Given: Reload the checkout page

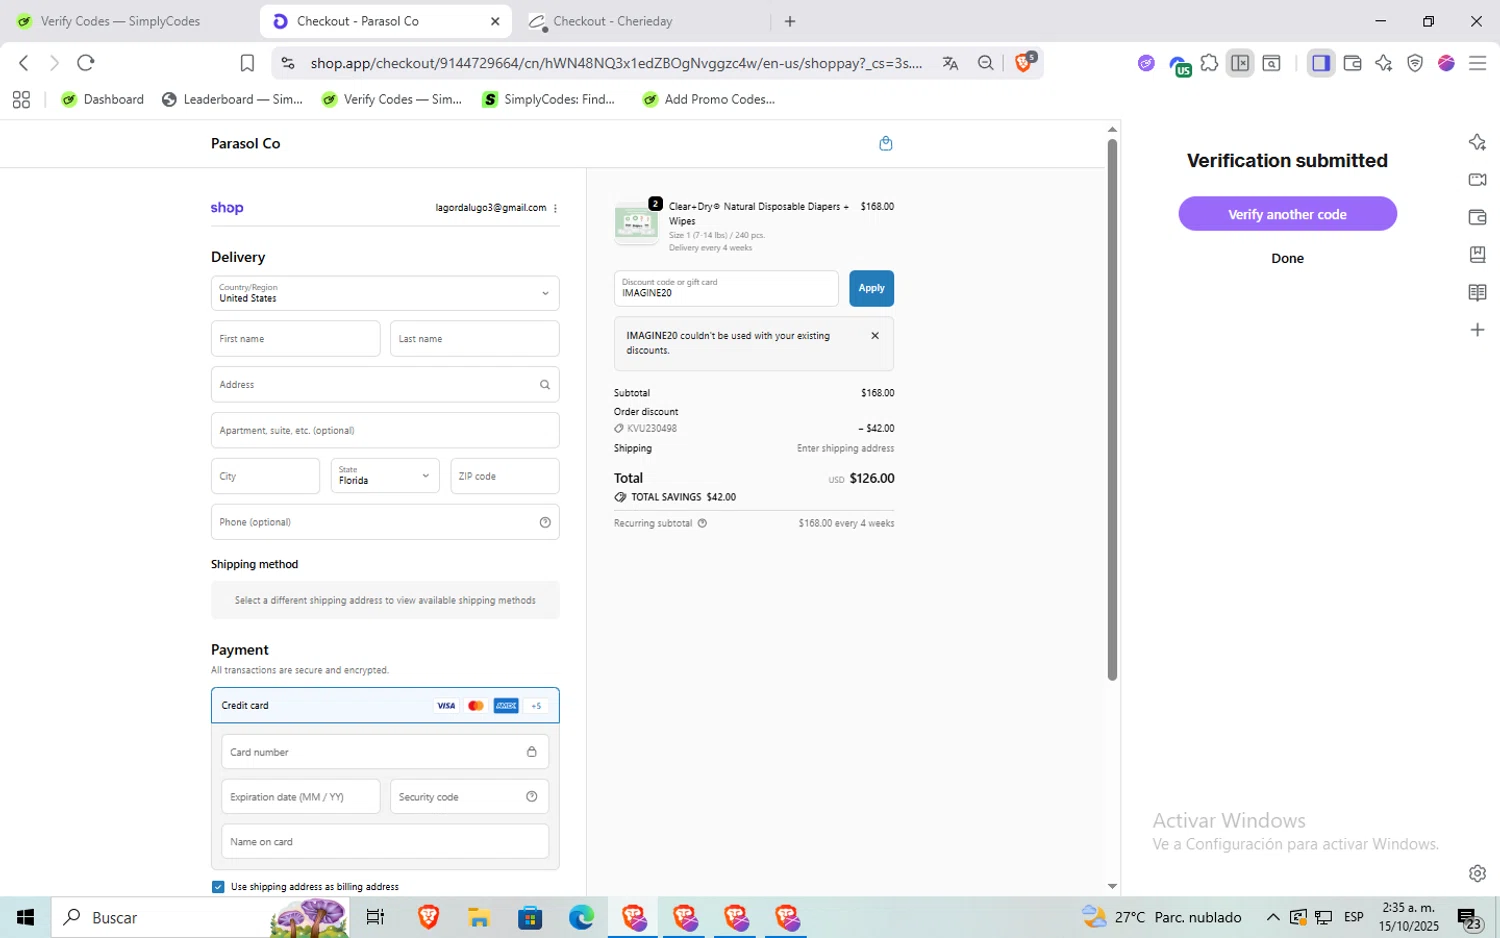Looking at the screenshot, I should (x=86, y=63).
